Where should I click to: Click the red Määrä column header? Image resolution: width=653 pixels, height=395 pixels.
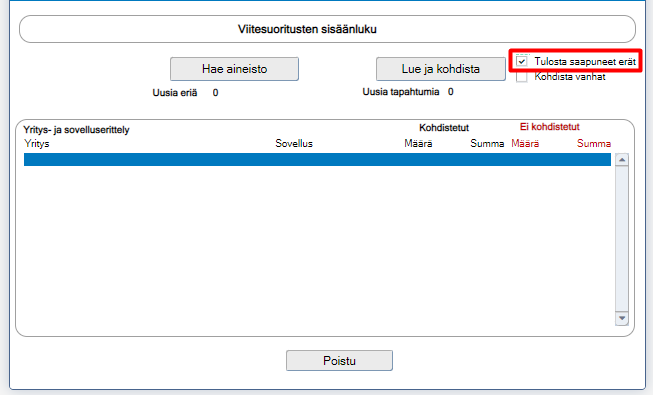(525, 144)
